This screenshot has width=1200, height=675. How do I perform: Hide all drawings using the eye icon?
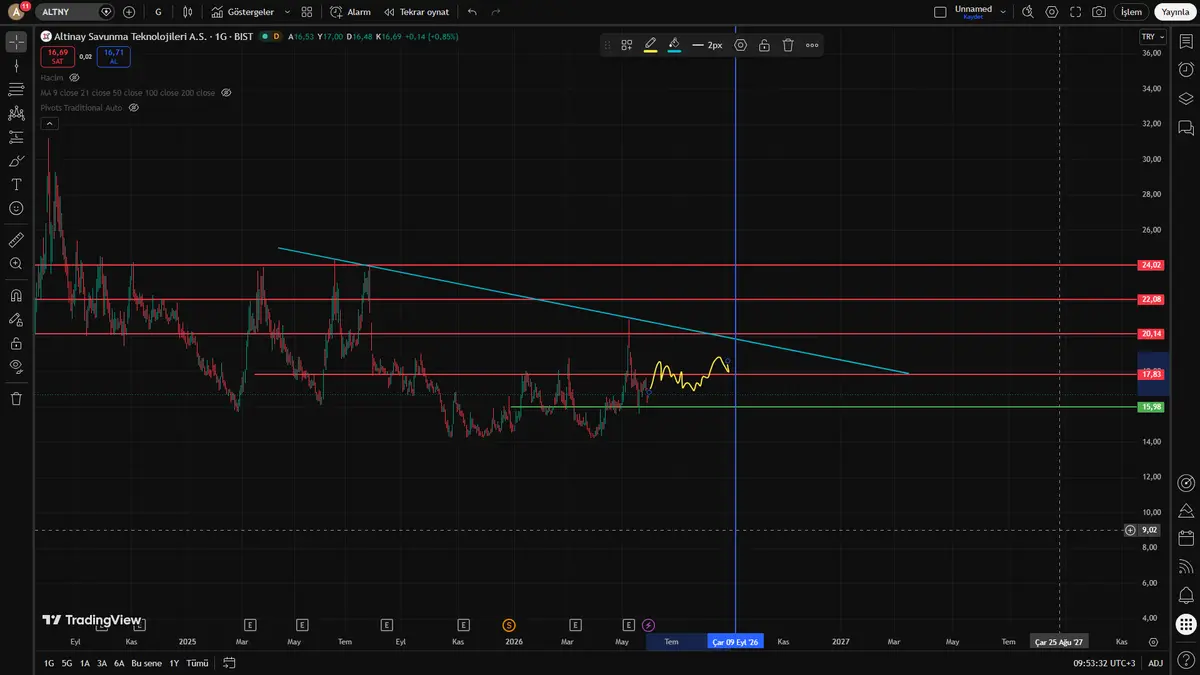click(x=16, y=366)
